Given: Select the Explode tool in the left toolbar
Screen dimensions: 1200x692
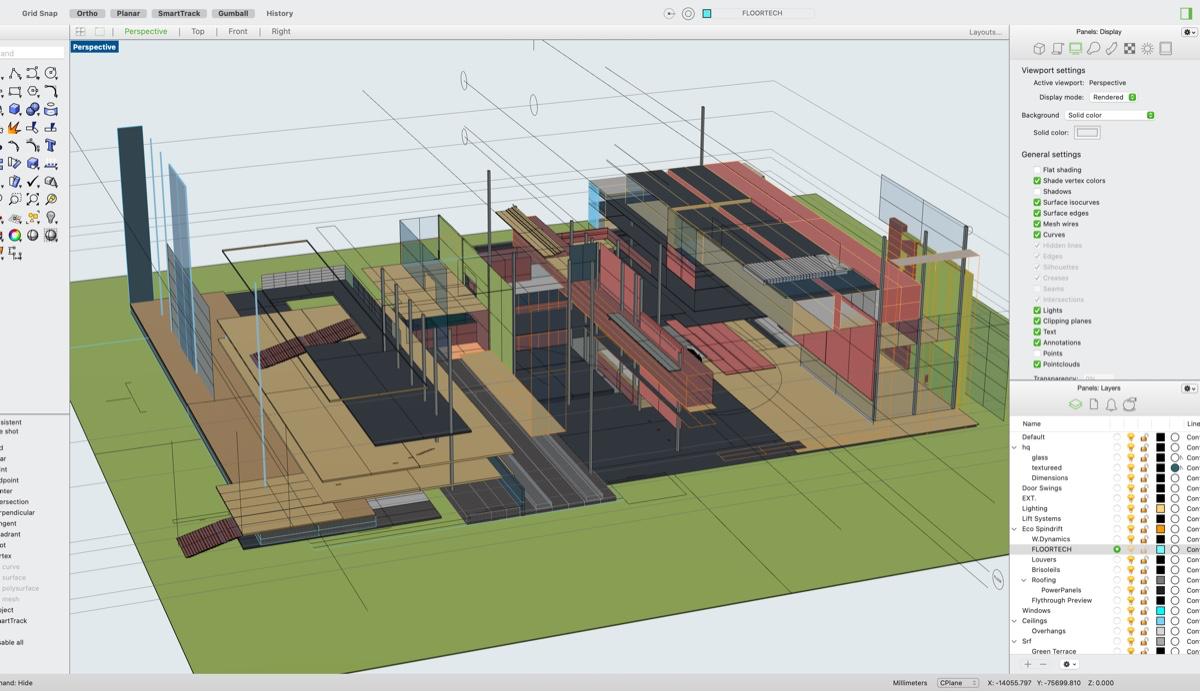Looking at the screenshot, I should point(14,127).
